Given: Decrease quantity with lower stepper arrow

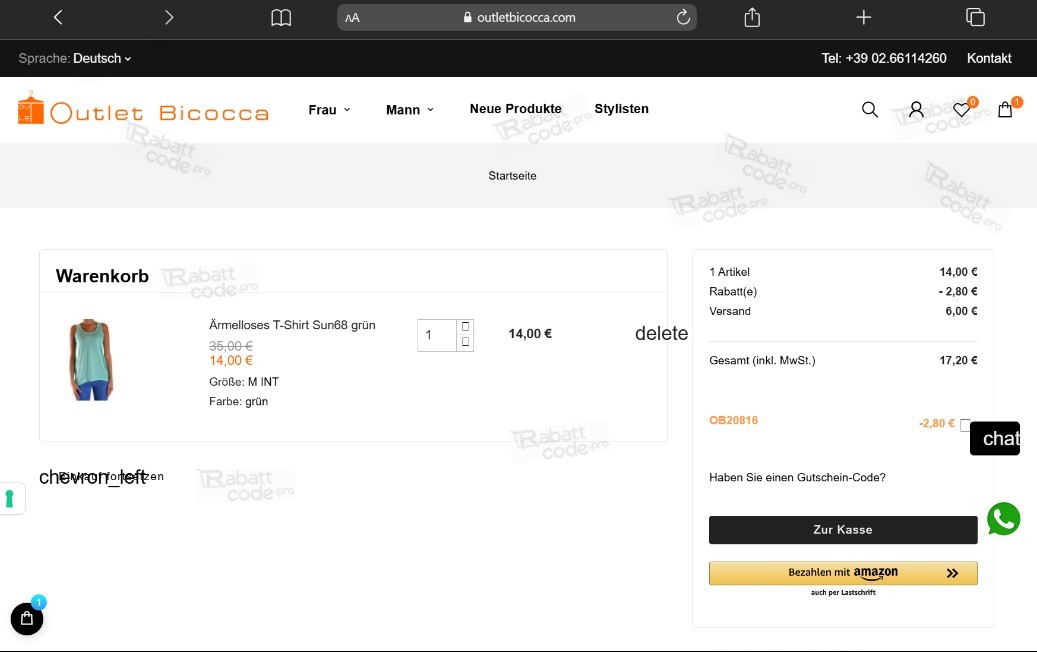Looking at the screenshot, I should (x=465, y=342).
